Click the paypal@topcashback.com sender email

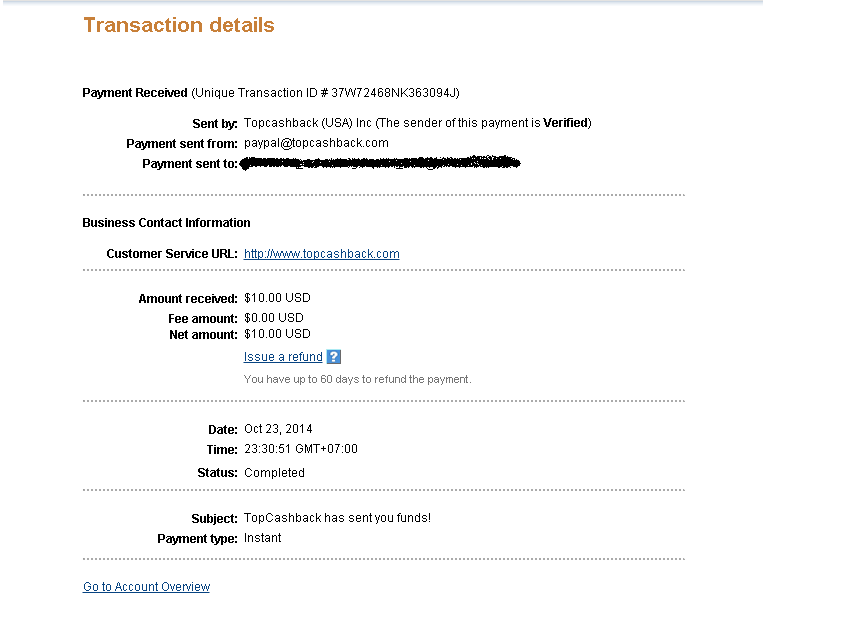point(316,143)
